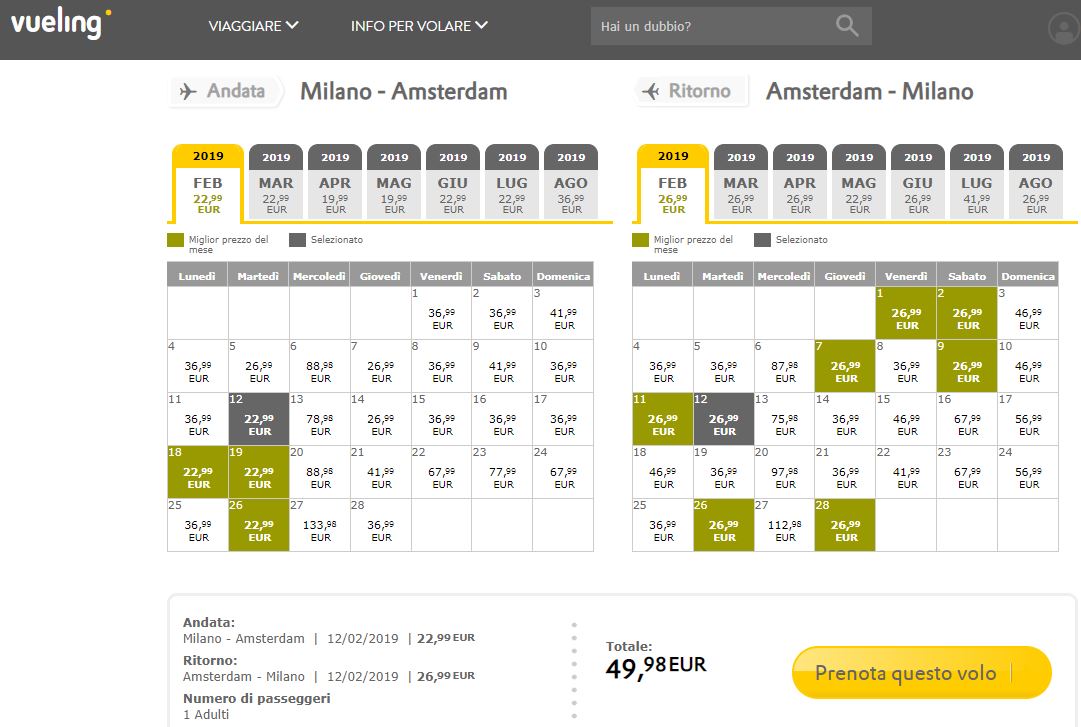This screenshot has height=727, width=1081.
Task: Choose selected return February 12 cell
Action: point(723,419)
